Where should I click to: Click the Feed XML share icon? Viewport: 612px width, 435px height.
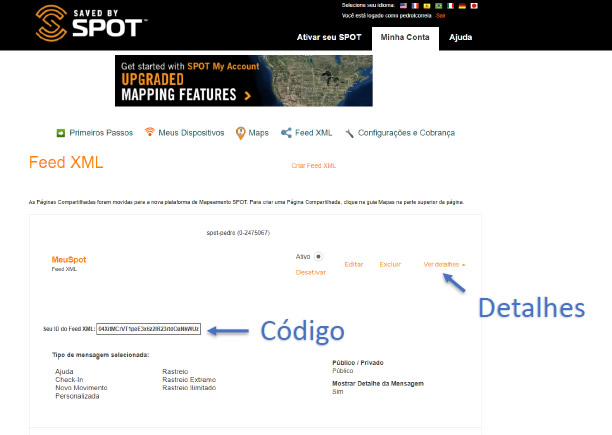(286, 133)
